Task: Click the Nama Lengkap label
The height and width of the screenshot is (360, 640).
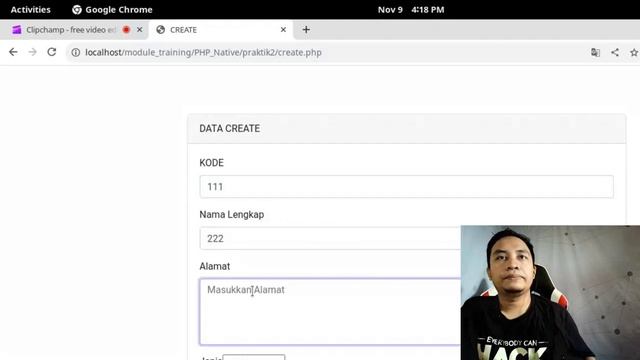Action: point(232,215)
